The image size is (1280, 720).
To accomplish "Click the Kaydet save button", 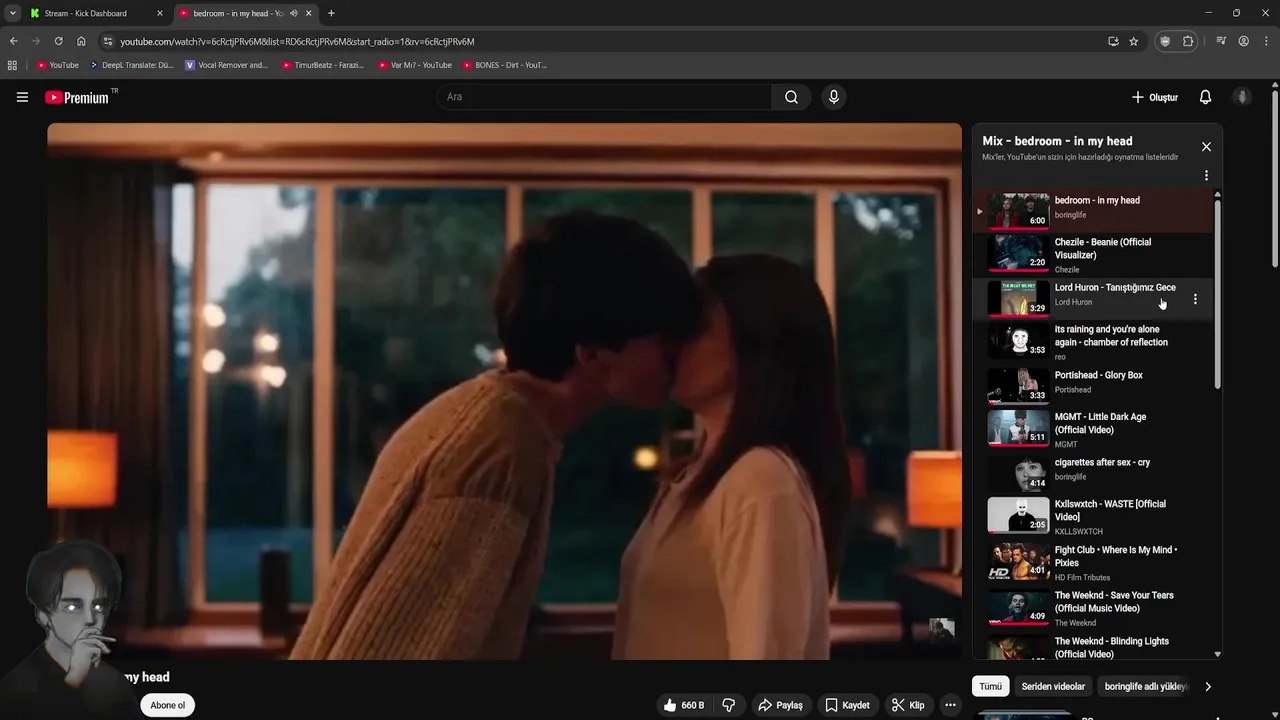I will pyautogui.click(x=847, y=705).
